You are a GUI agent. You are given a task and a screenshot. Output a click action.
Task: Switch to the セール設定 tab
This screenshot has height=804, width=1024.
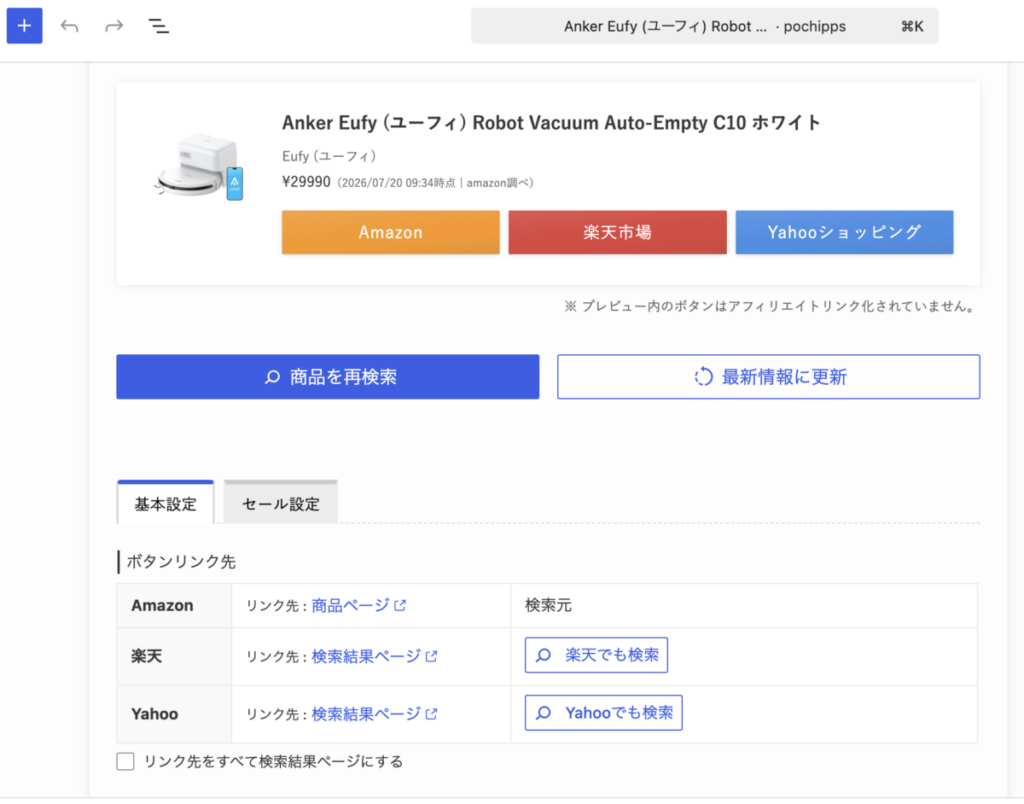coord(281,503)
